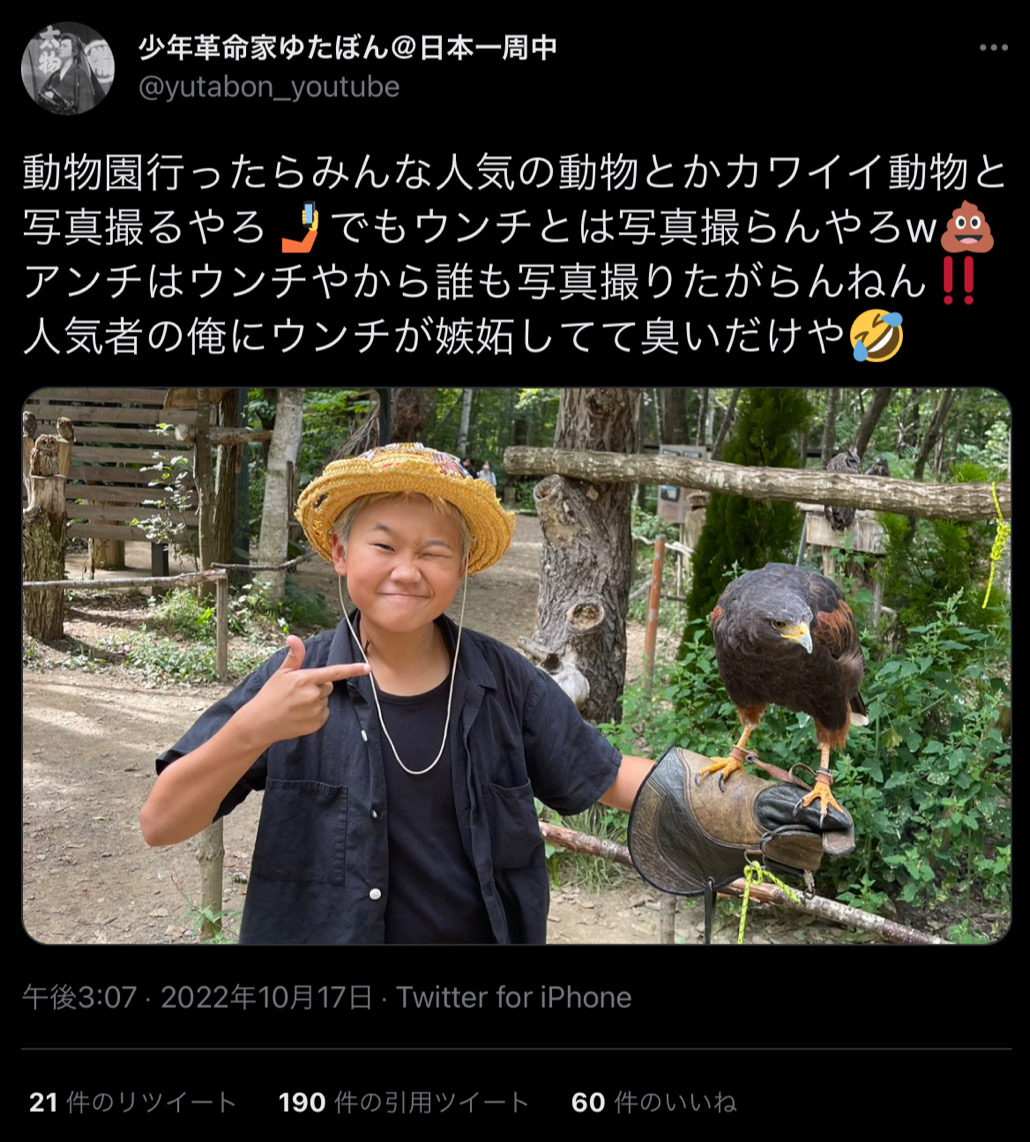View the 21 件のリツイート list
Screen dimensions: 1030x1142
click(133, 1102)
